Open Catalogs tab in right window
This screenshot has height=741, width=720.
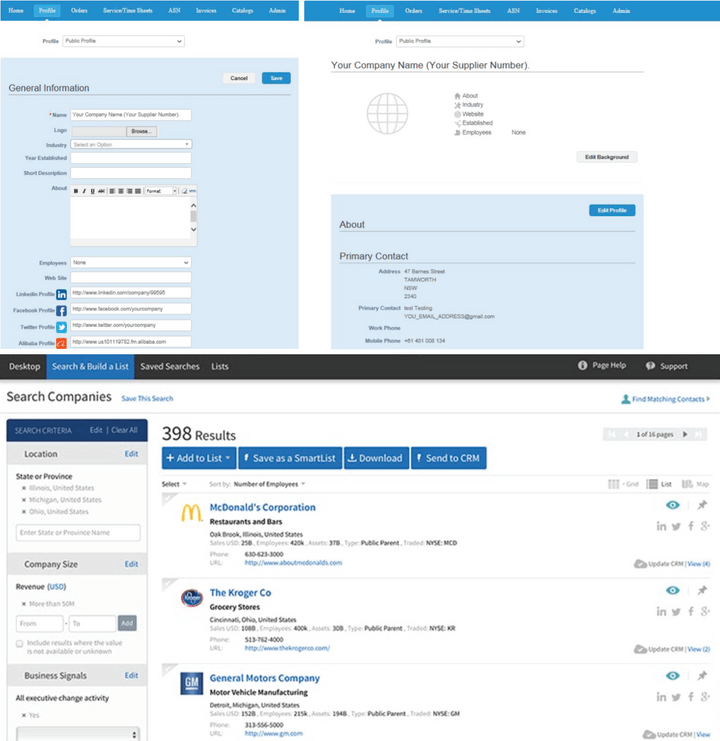pos(584,11)
